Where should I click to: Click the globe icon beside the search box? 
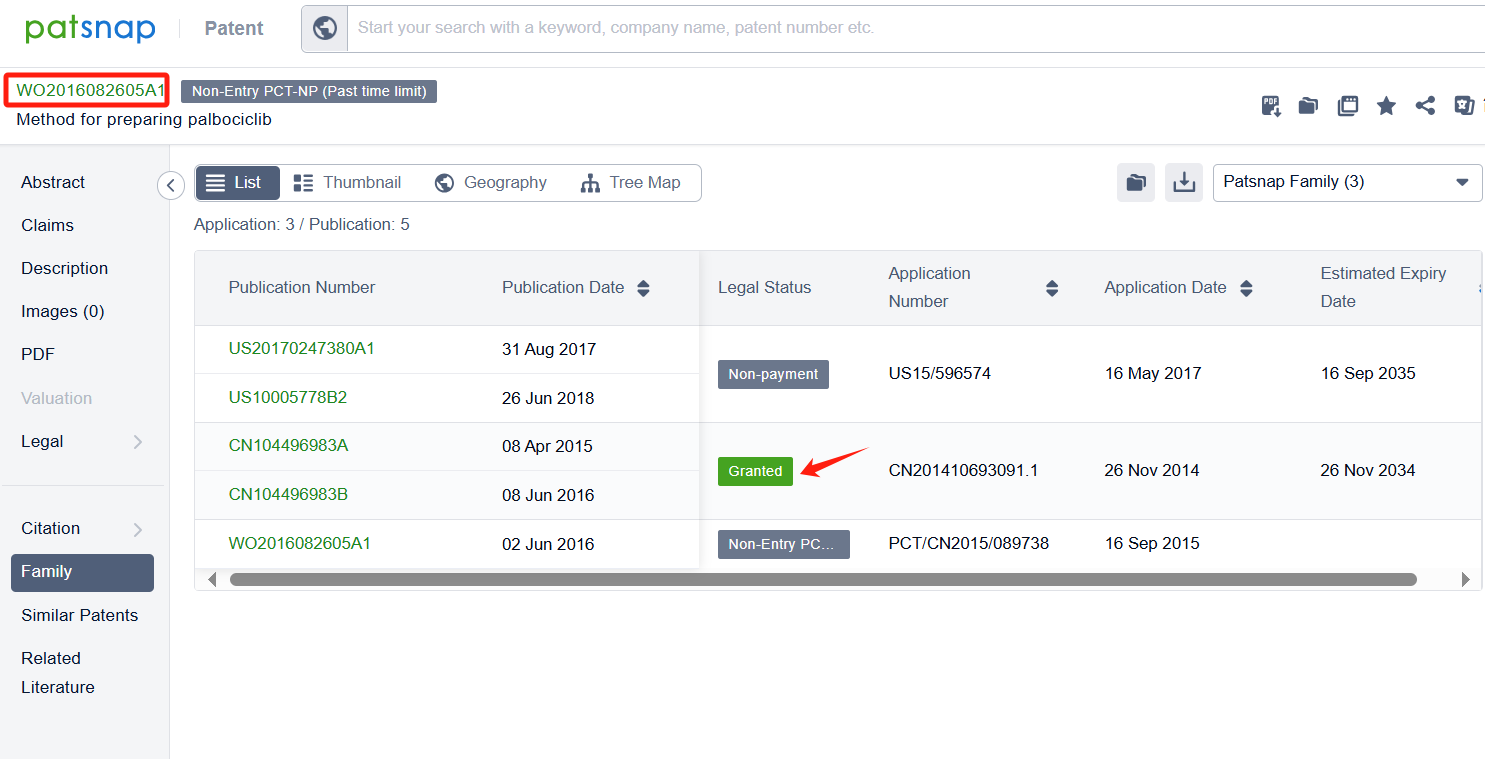[x=325, y=28]
